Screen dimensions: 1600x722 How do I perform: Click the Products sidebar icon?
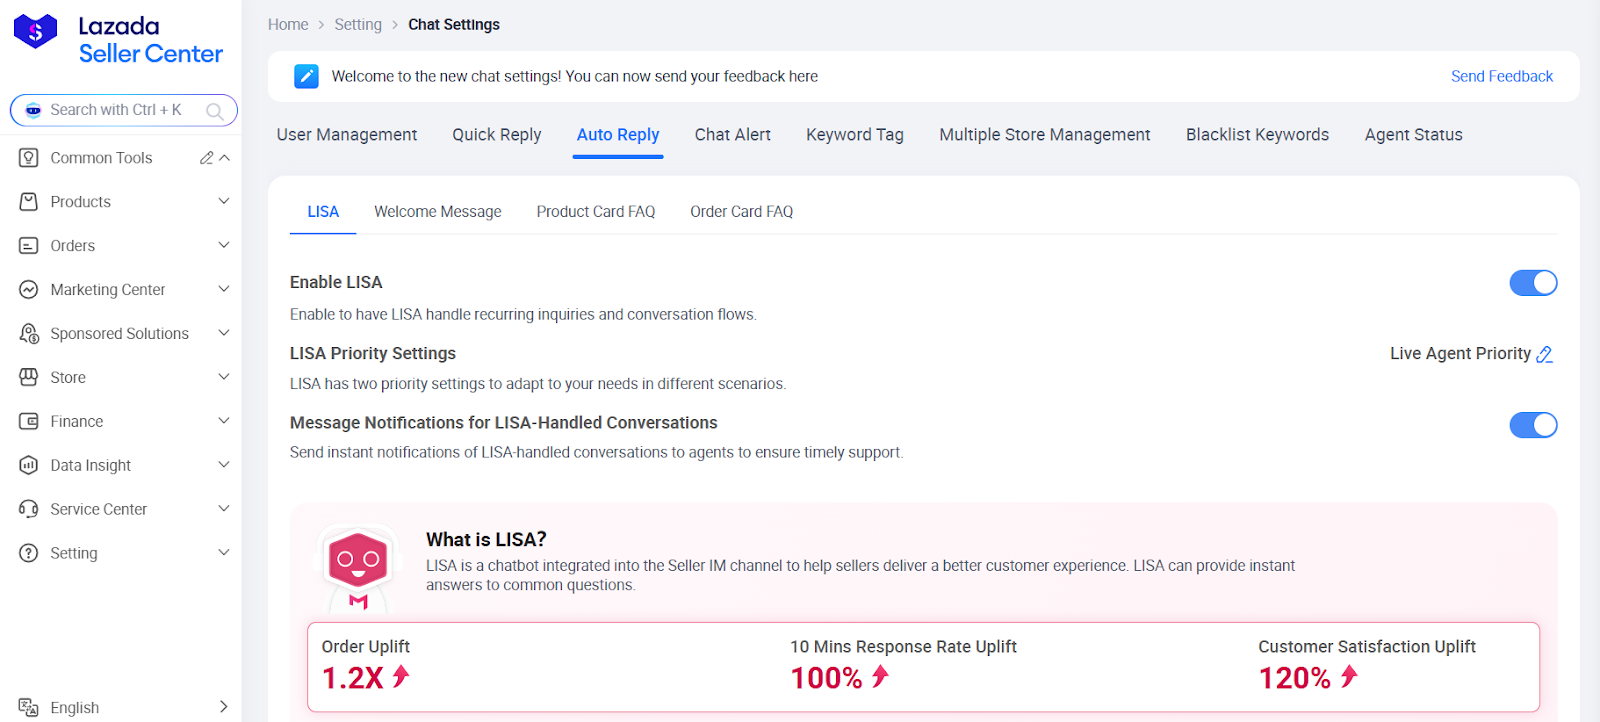(29, 202)
